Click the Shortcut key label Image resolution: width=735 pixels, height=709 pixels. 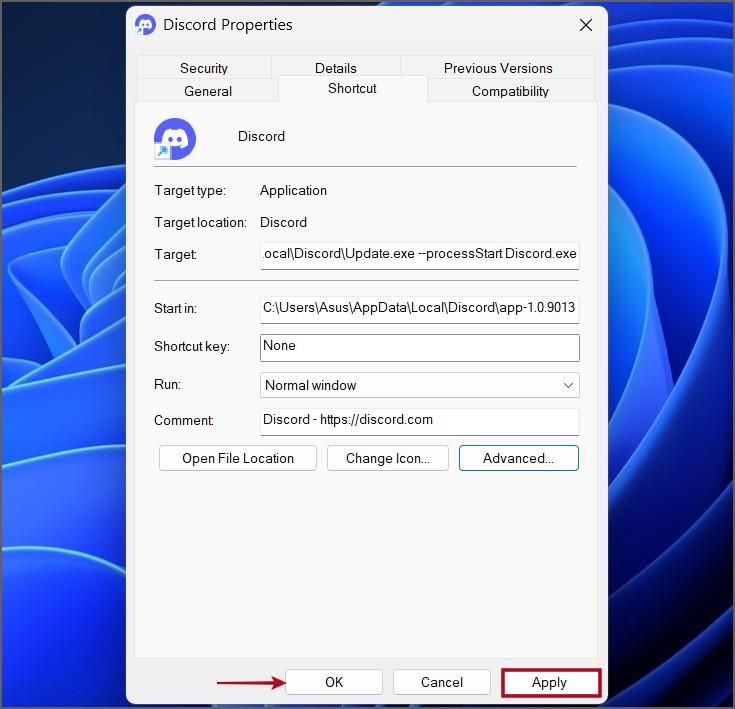(192, 346)
